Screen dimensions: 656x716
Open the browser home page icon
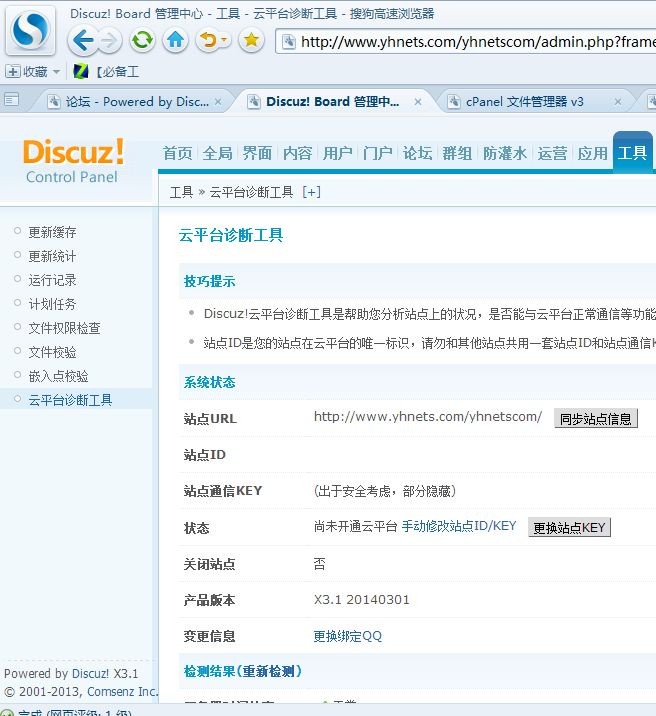175,40
